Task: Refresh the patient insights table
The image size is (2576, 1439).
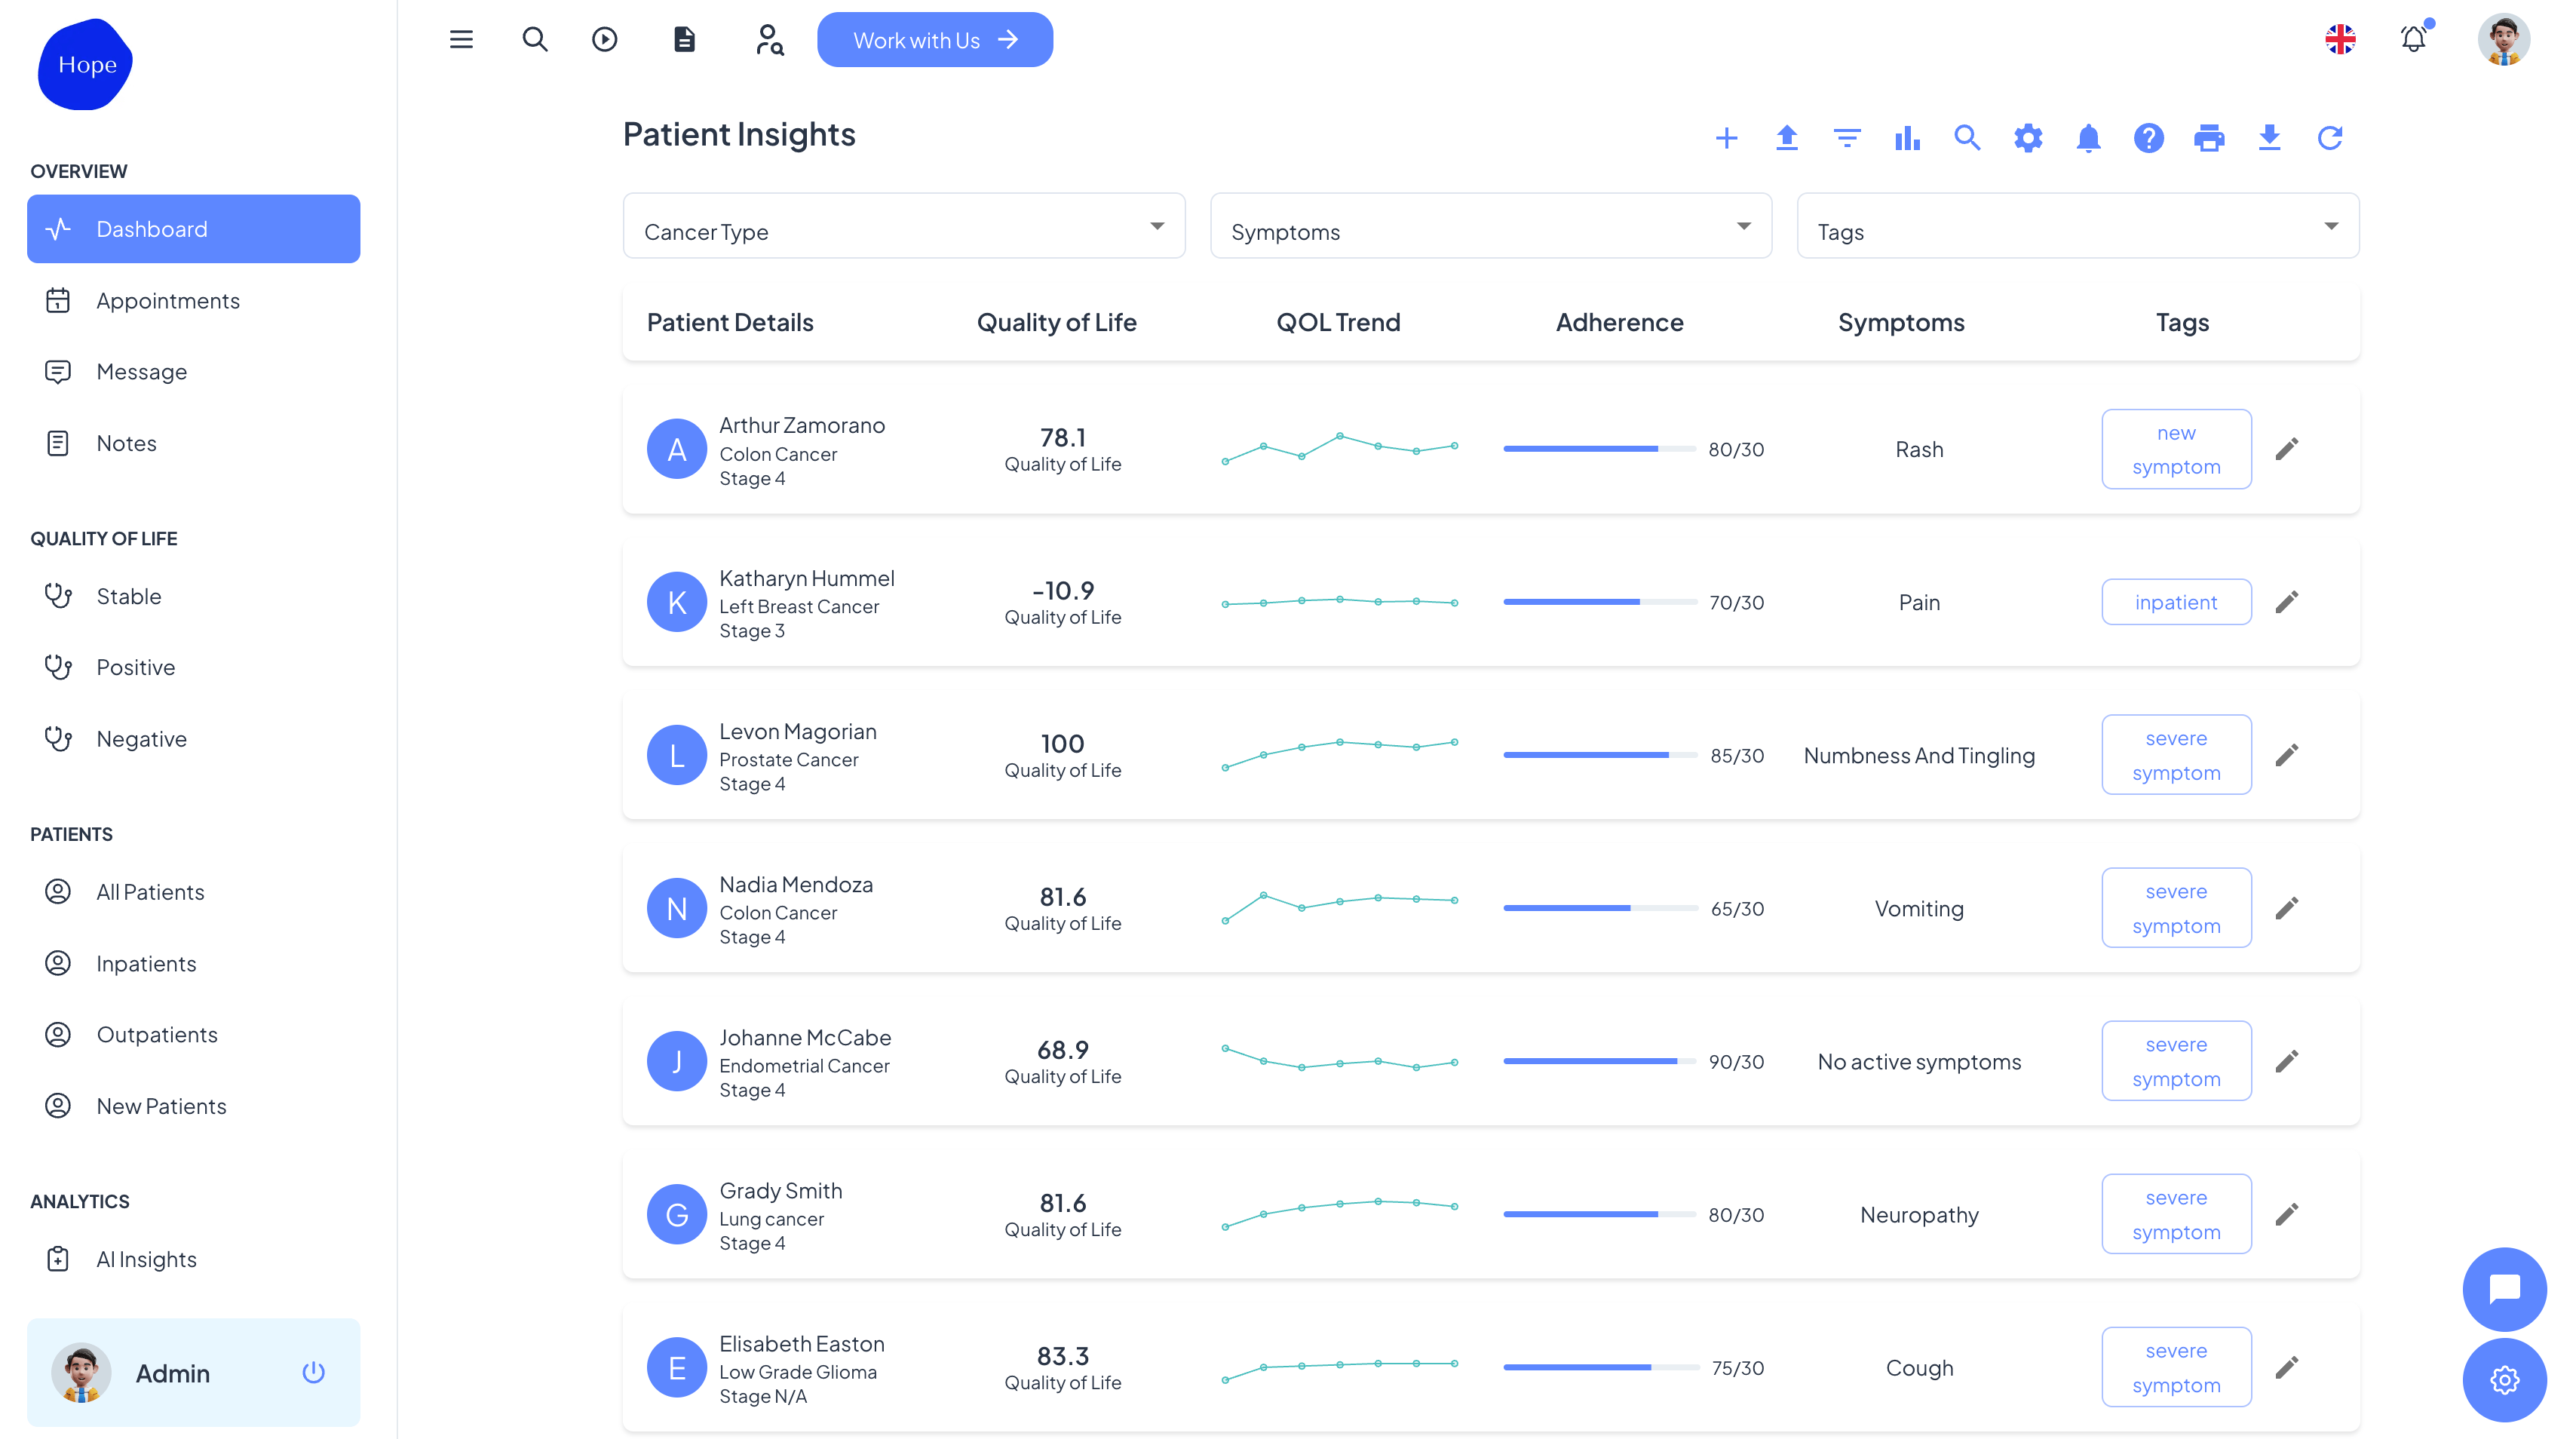Action: tap(2330, 138)
